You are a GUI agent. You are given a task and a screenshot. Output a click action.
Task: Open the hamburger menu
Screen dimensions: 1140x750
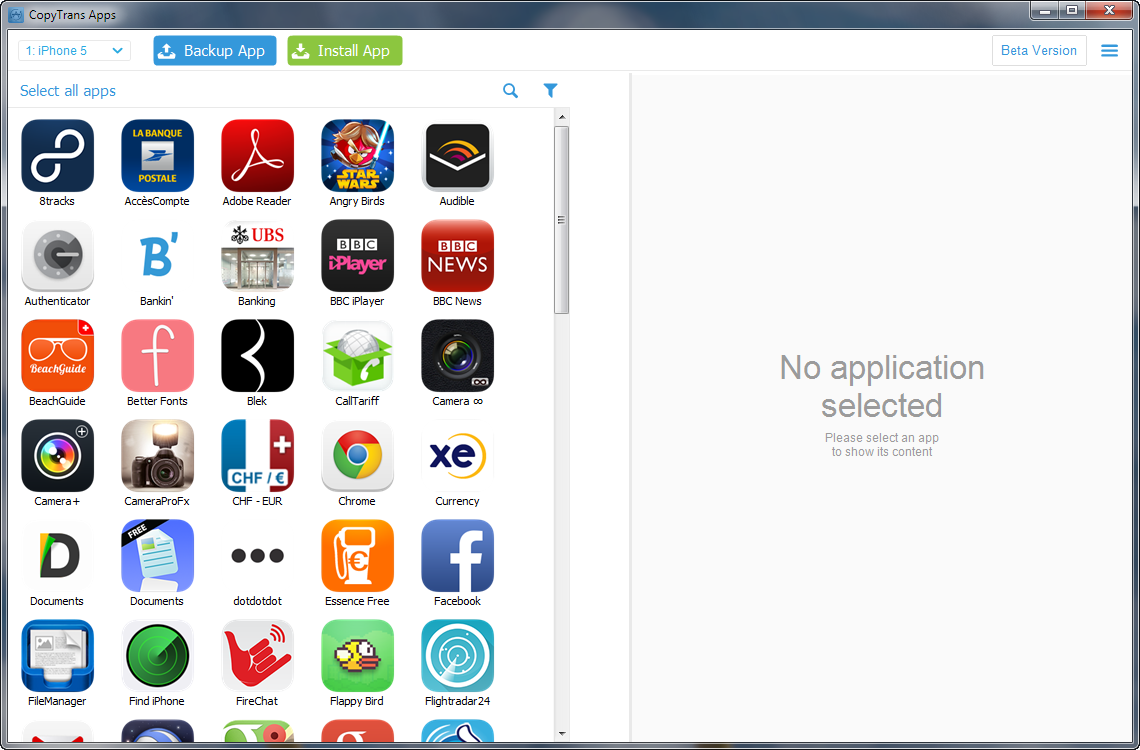[x=1109, y=51]
